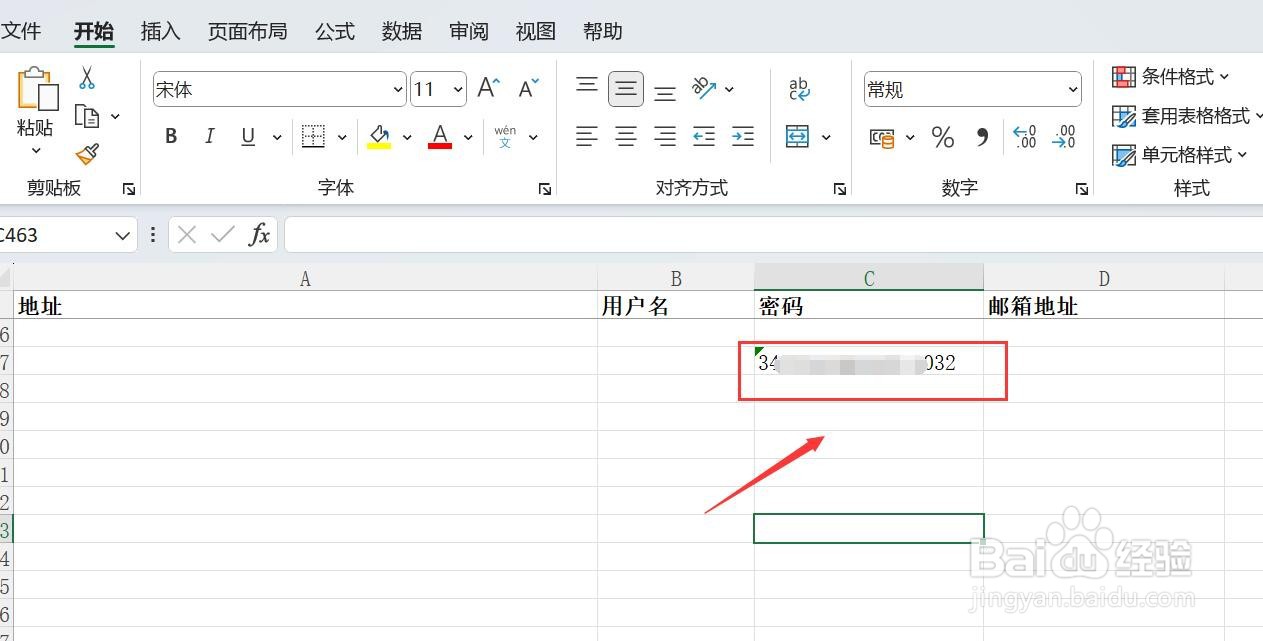Toggle Underline formatting

246,136
